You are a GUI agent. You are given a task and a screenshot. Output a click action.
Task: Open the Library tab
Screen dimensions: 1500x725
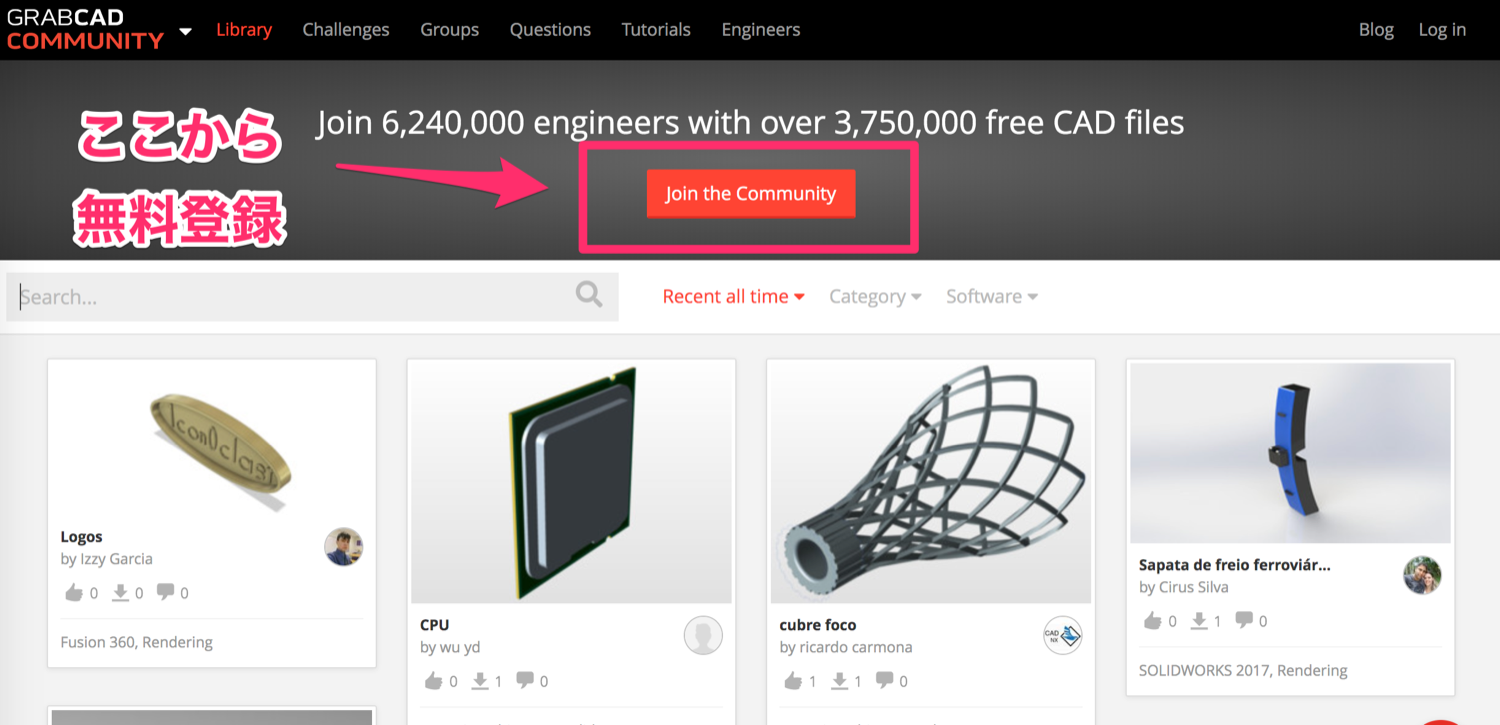pyautogui.click(x=244, y=30)
